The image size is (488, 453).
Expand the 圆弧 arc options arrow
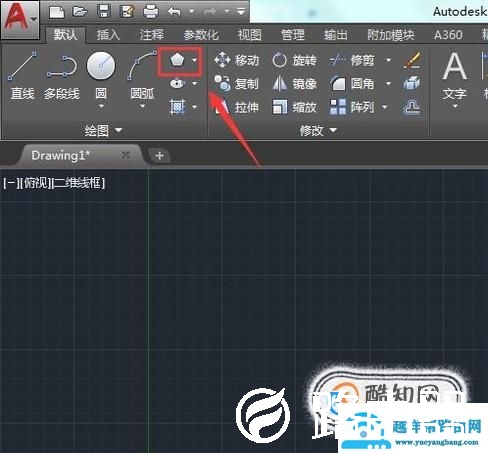142,107
